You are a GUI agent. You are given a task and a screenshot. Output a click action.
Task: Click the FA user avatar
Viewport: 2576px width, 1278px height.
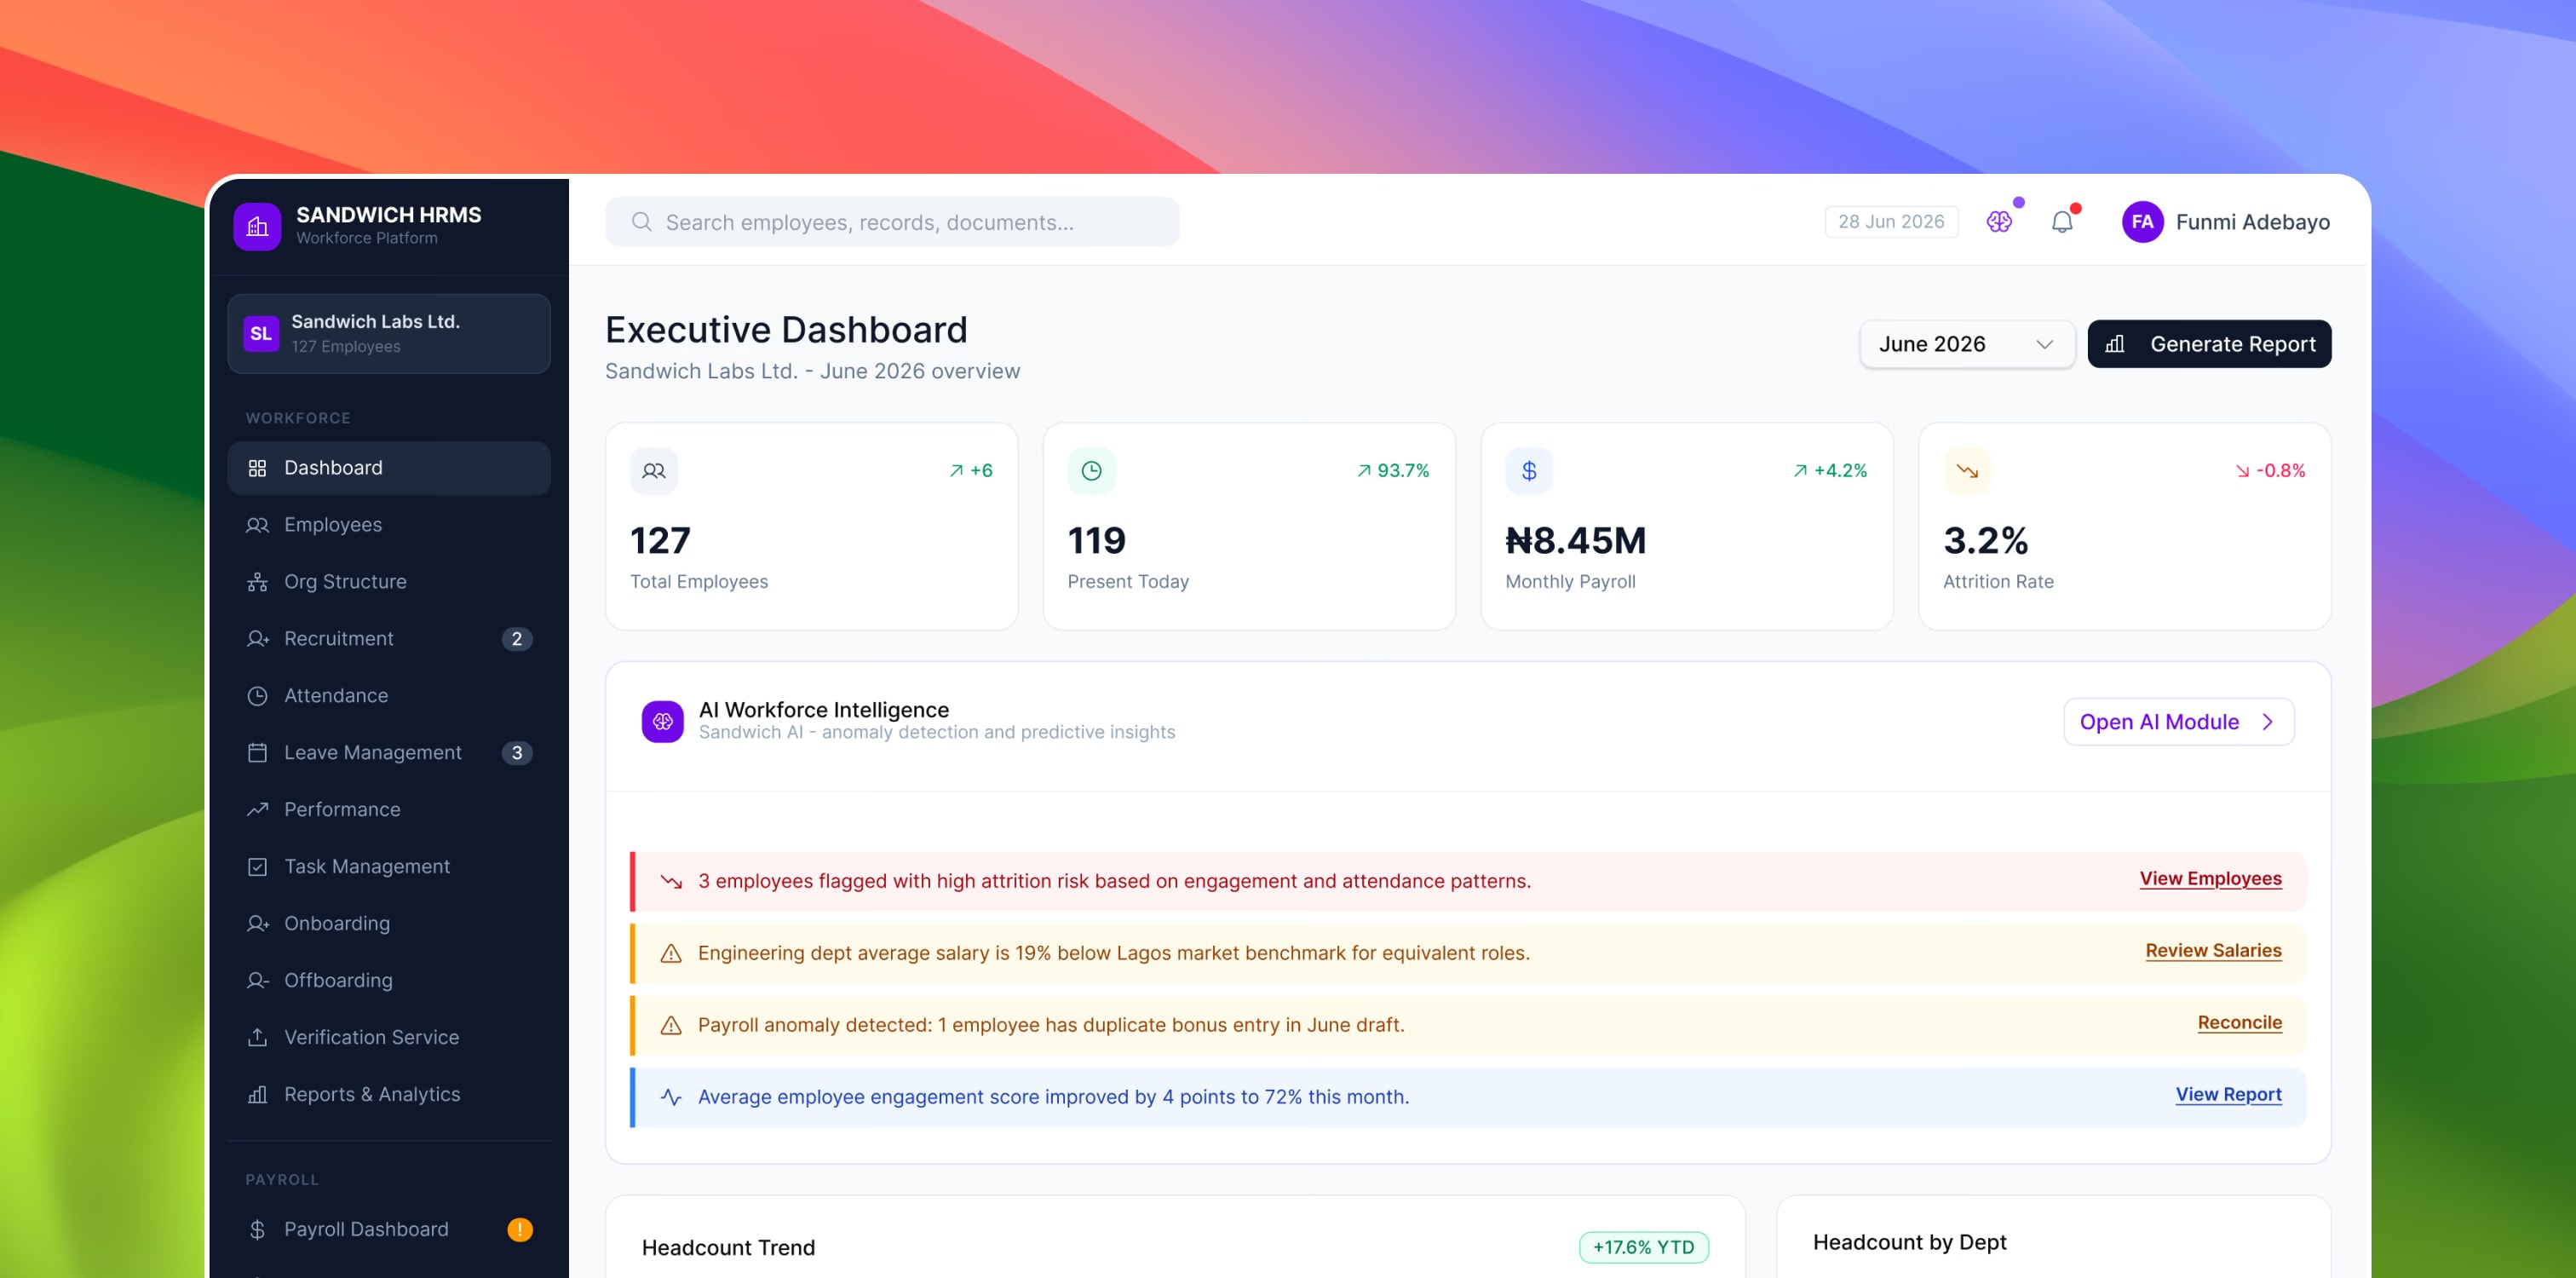coord(2142,222)
